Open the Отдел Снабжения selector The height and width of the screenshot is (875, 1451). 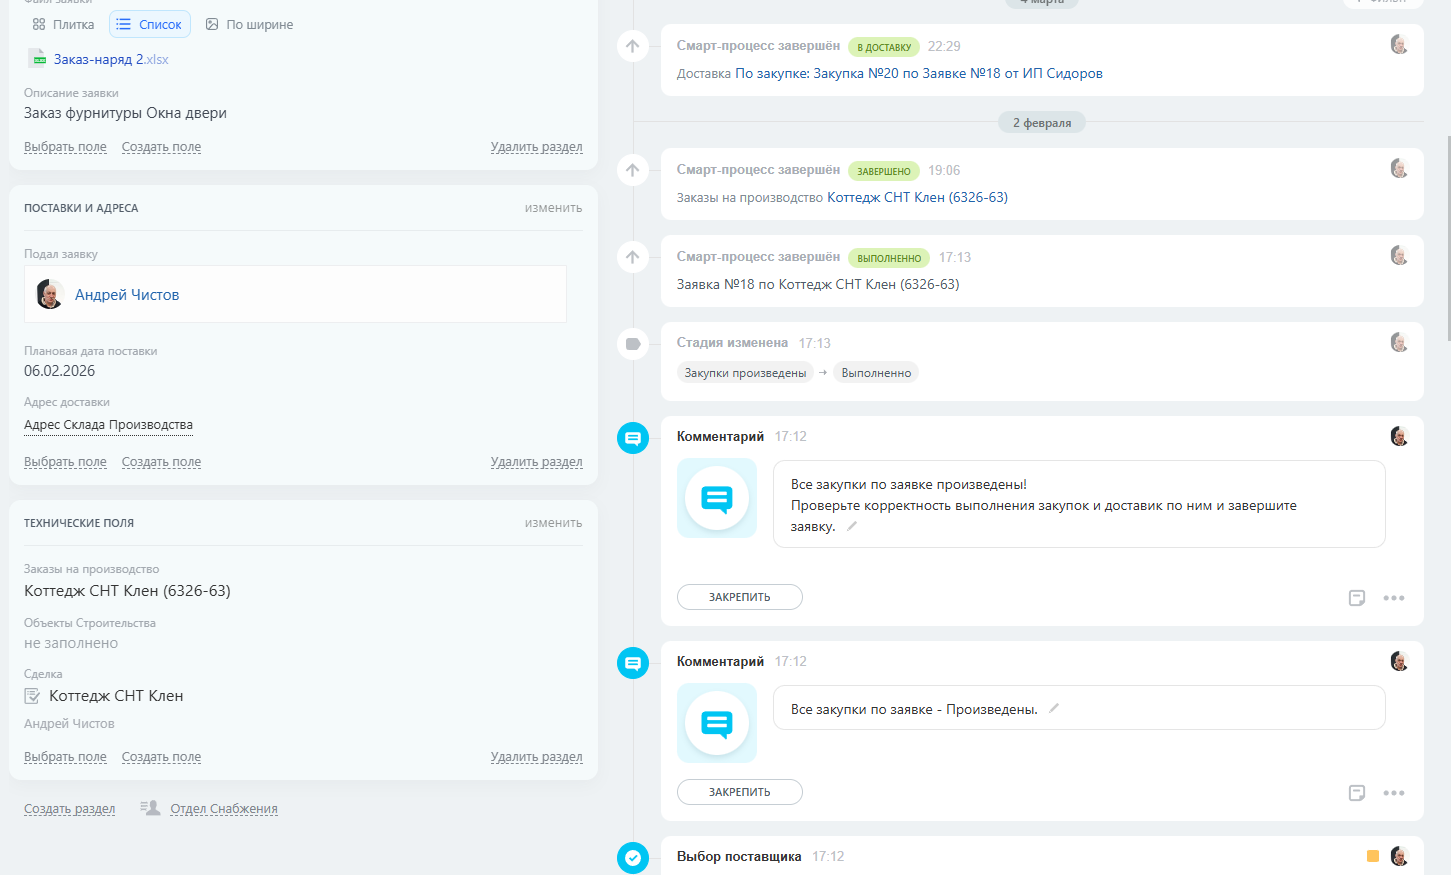[x=224, y=809]
